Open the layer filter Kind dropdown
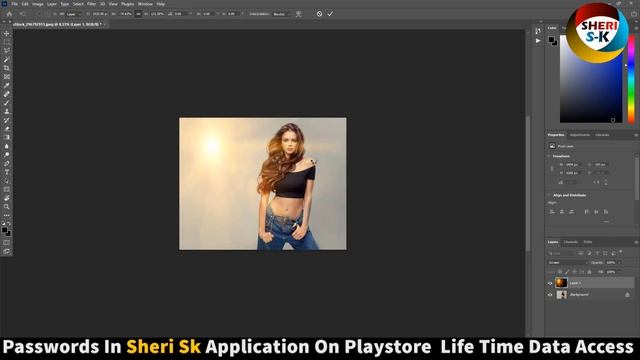This screenshot has width=640, height=360. (561, 253)
